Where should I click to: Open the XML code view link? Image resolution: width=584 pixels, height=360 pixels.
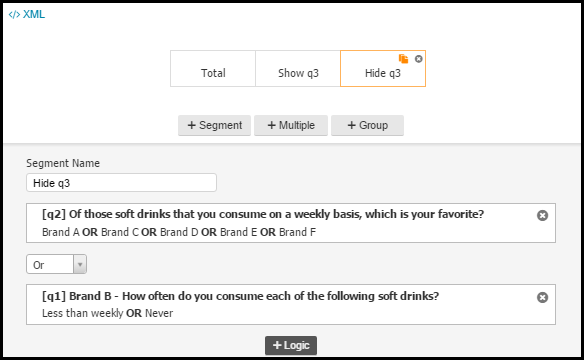27,14
